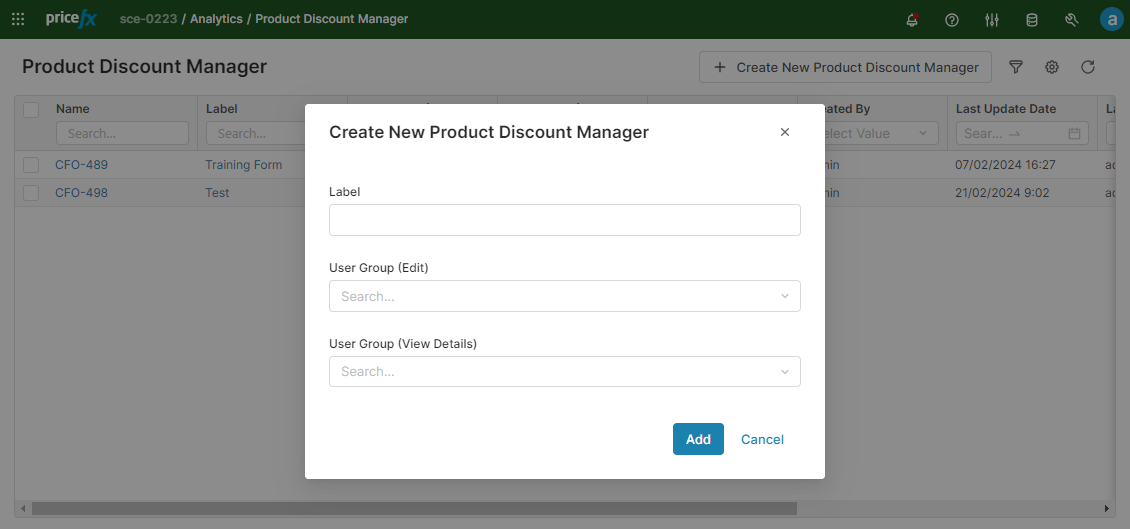Open the Test label link

point(217,193)
